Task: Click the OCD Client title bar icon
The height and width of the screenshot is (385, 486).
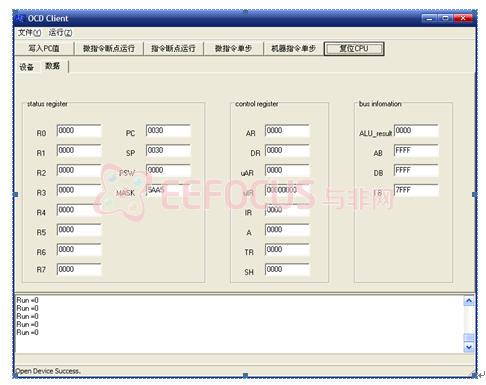Action: point(20,18)
